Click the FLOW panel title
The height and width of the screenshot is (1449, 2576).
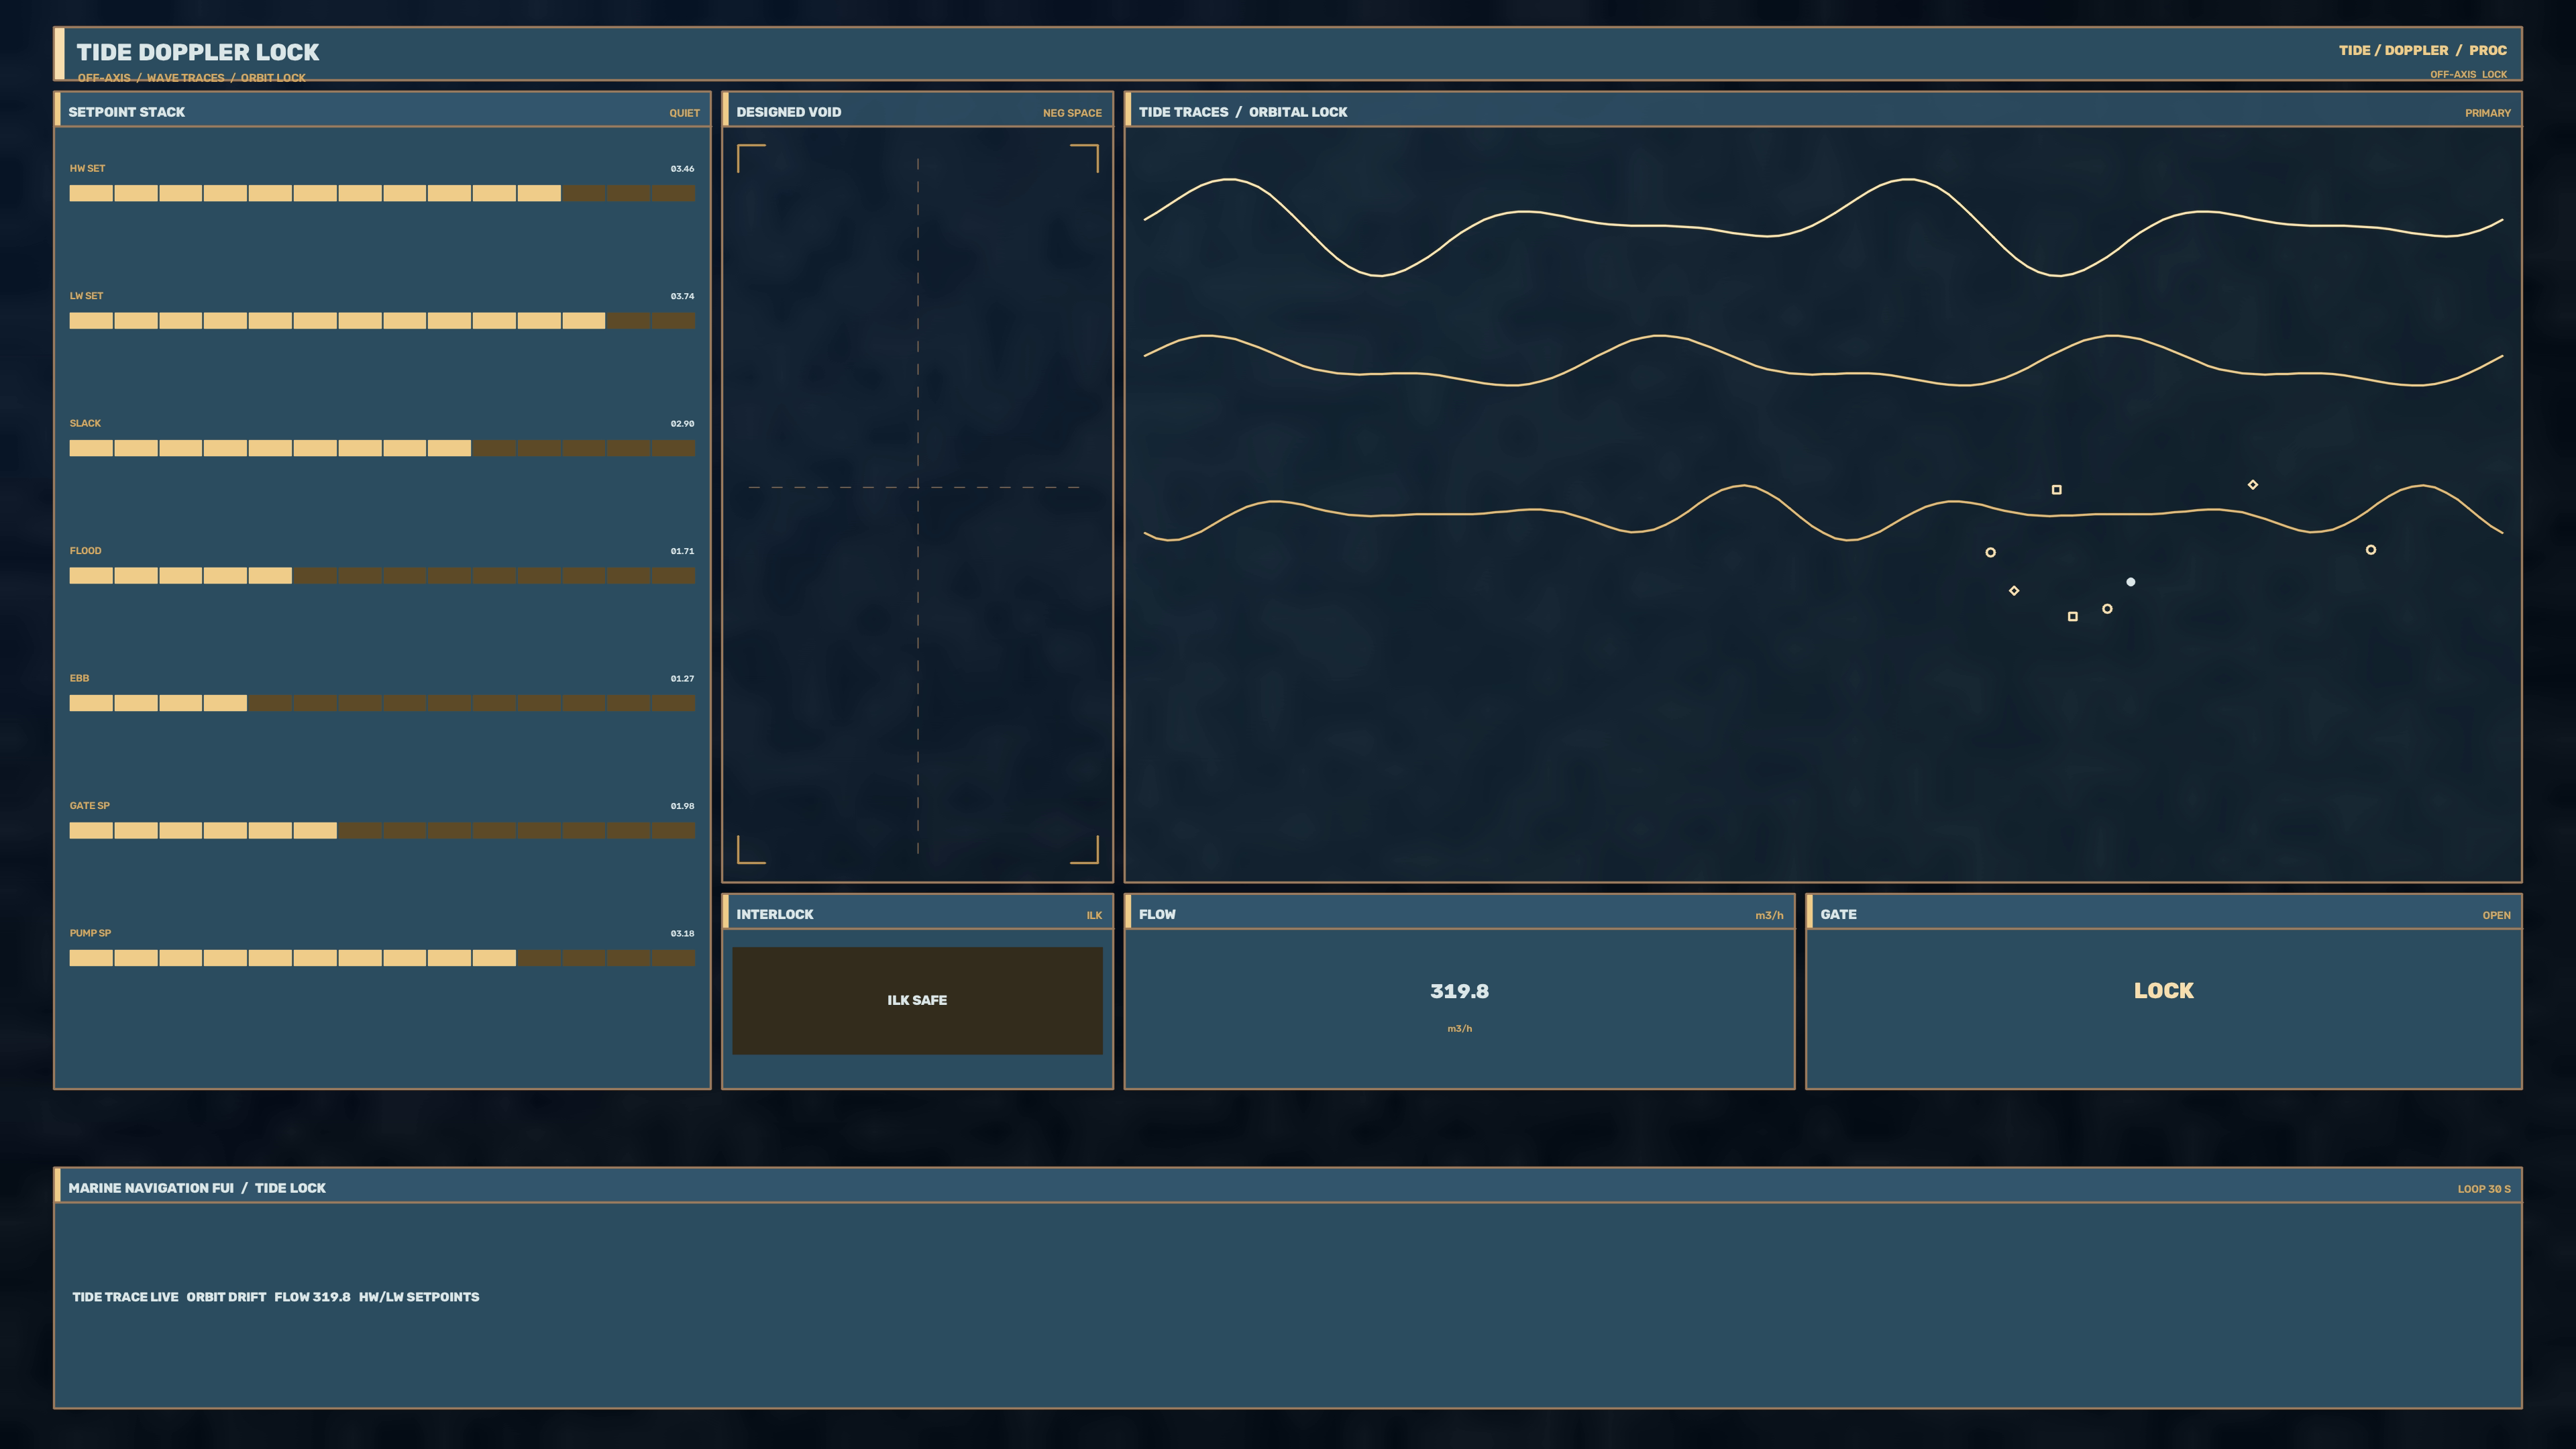[x=1157, y=914]
